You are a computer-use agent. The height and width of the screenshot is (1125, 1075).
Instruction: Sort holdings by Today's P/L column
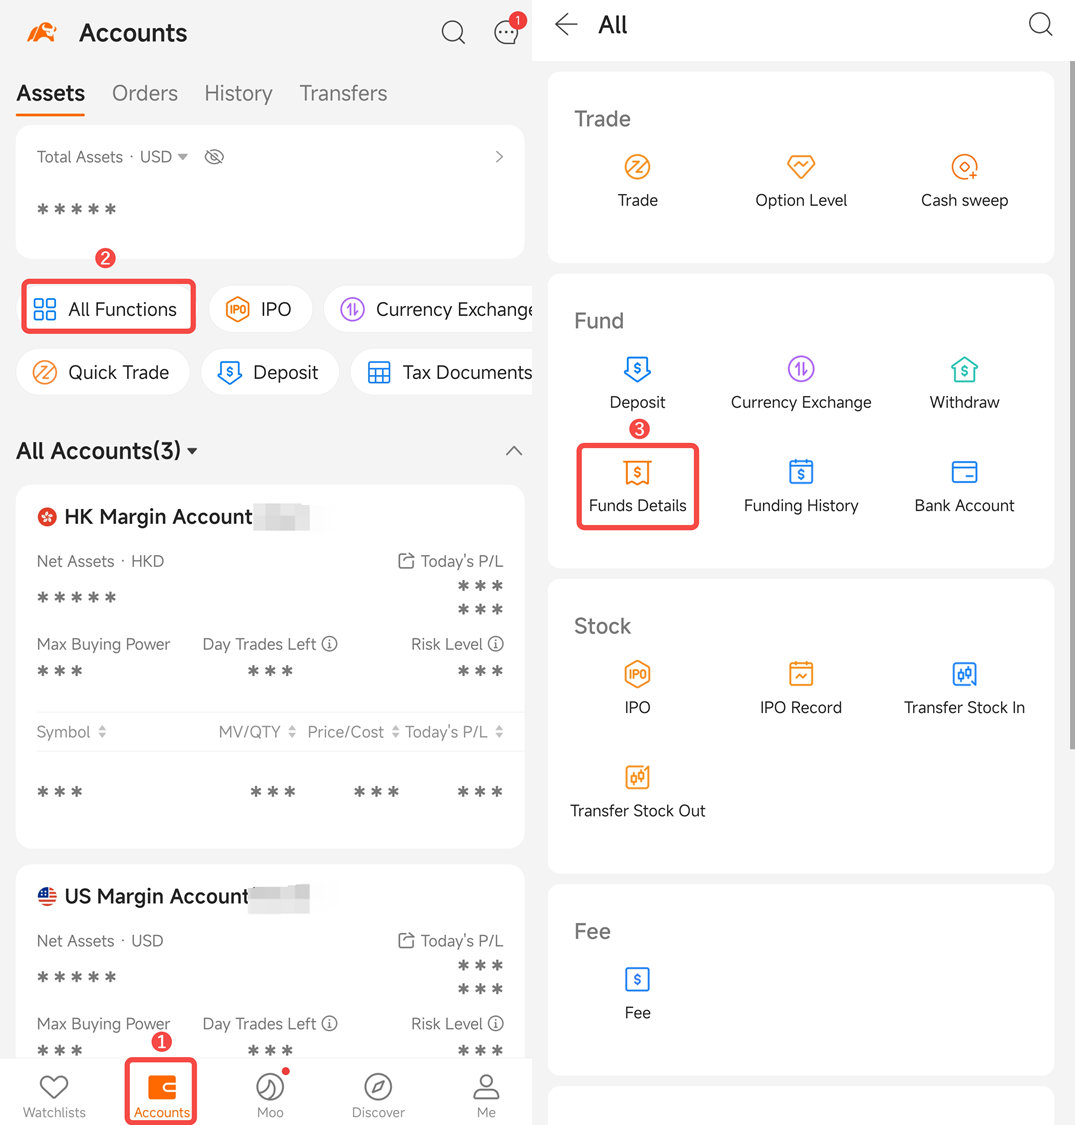(x=454, y=732)
